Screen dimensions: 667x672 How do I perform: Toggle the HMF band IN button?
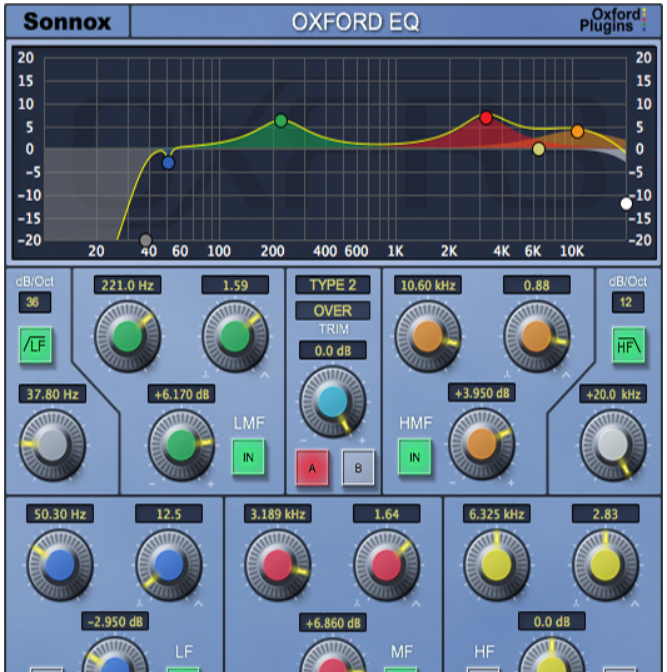coord(415,457)
